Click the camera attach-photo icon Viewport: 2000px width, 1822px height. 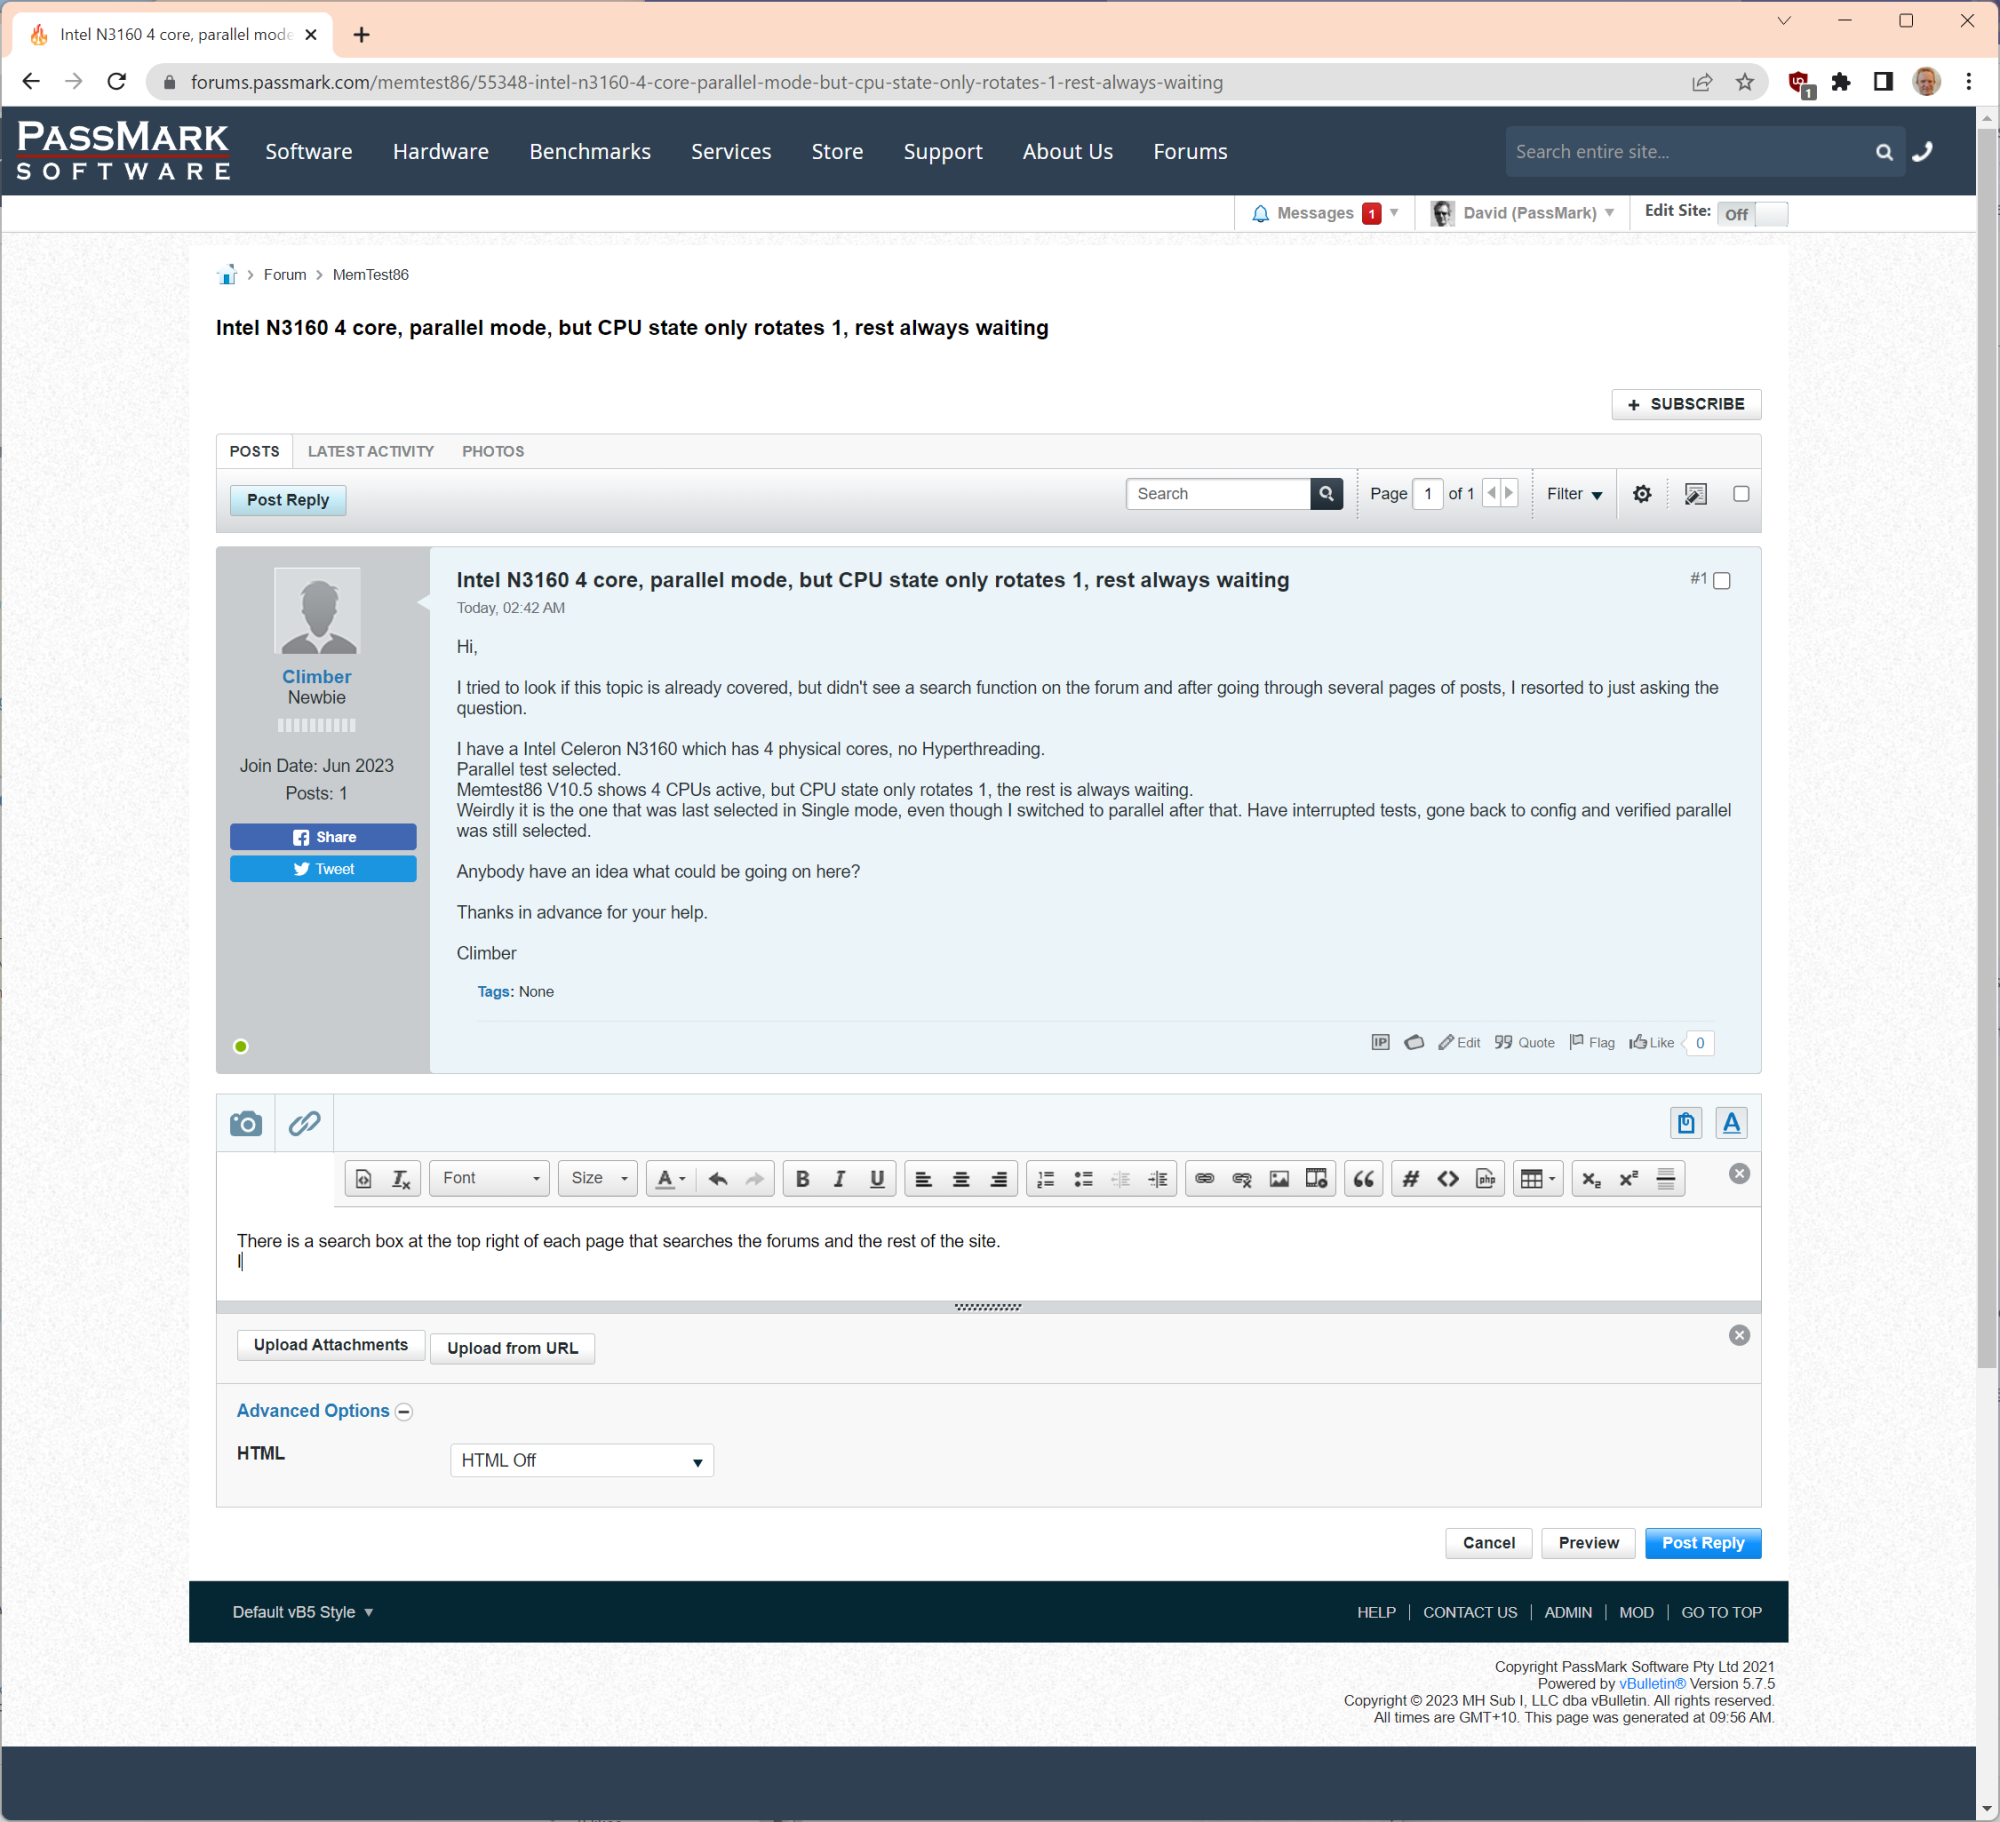pyautogui.click(x=246, y=1123)
